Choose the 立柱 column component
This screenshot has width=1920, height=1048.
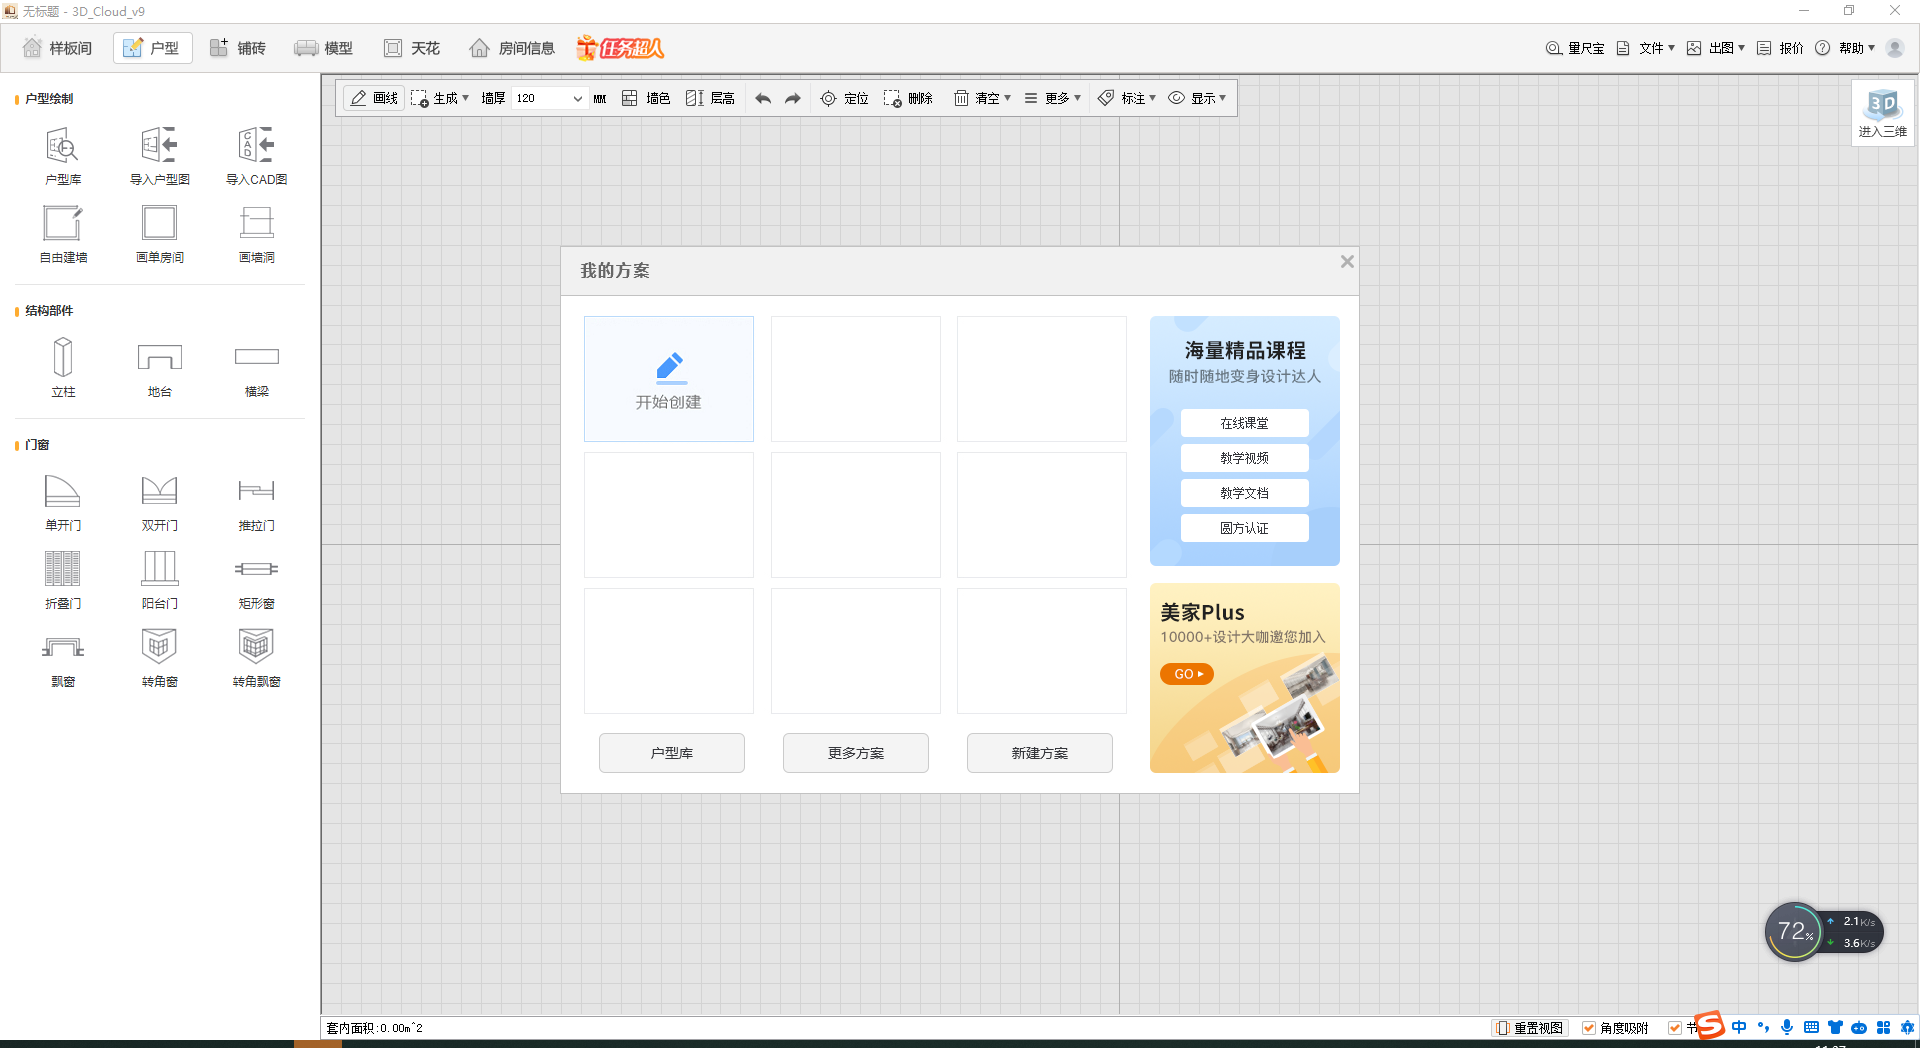tap(63, 368)
